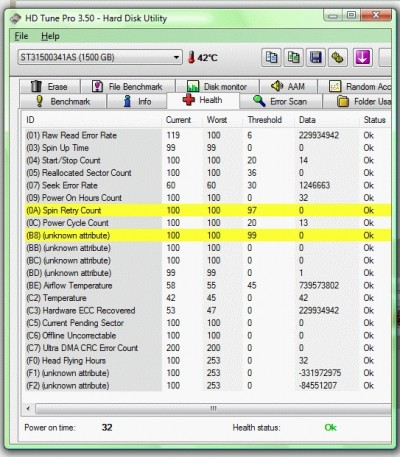Click the ID column header
This screenshot has width=400, height=457.
tap(93, 120)
